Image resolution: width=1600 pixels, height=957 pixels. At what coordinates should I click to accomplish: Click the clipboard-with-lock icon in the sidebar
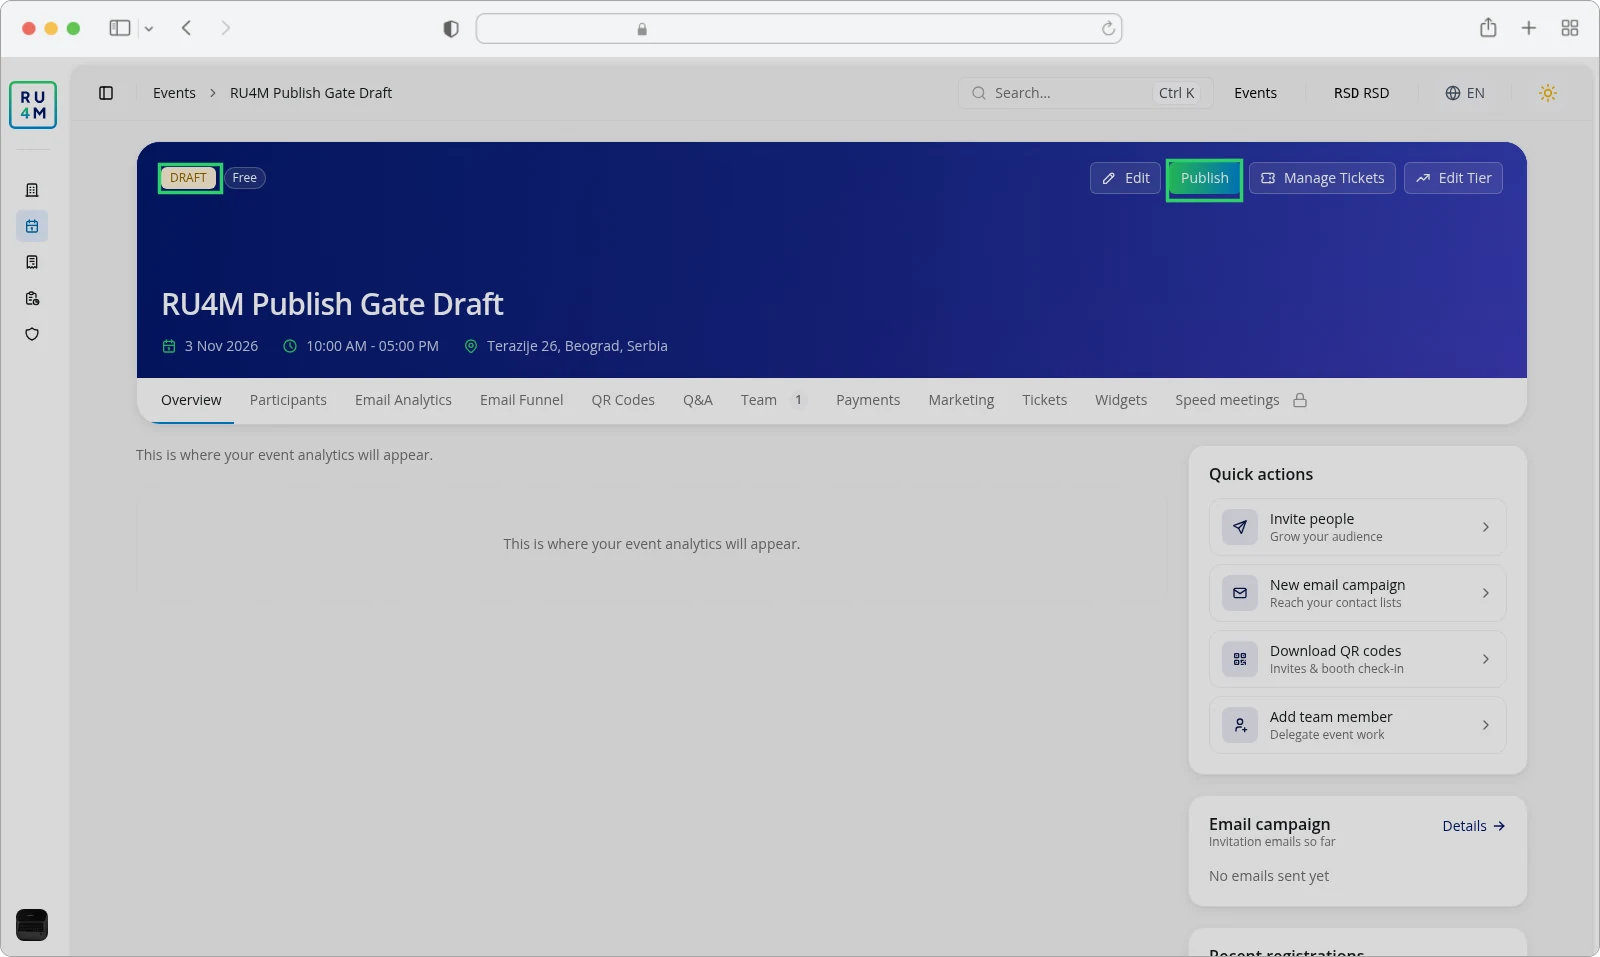coord(32,298)
